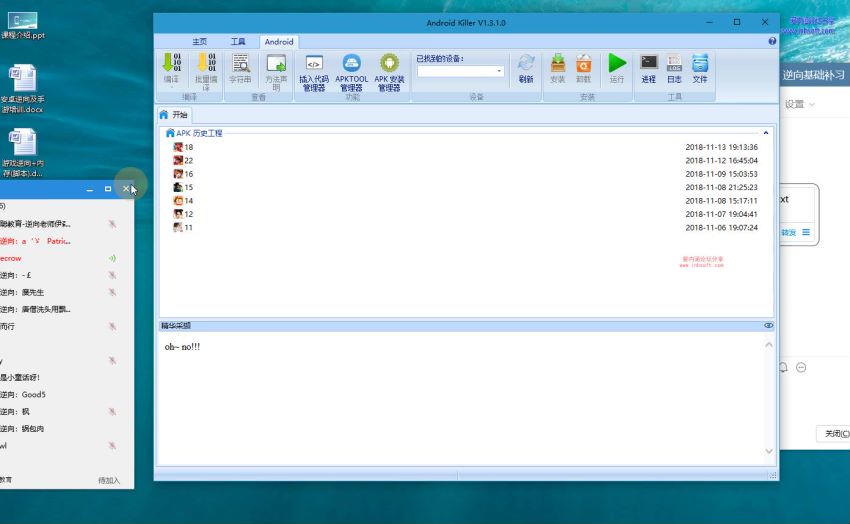The height and width of the screenshot is (524, 850).
Task: Open history project 16
Action: pos(183,174)
